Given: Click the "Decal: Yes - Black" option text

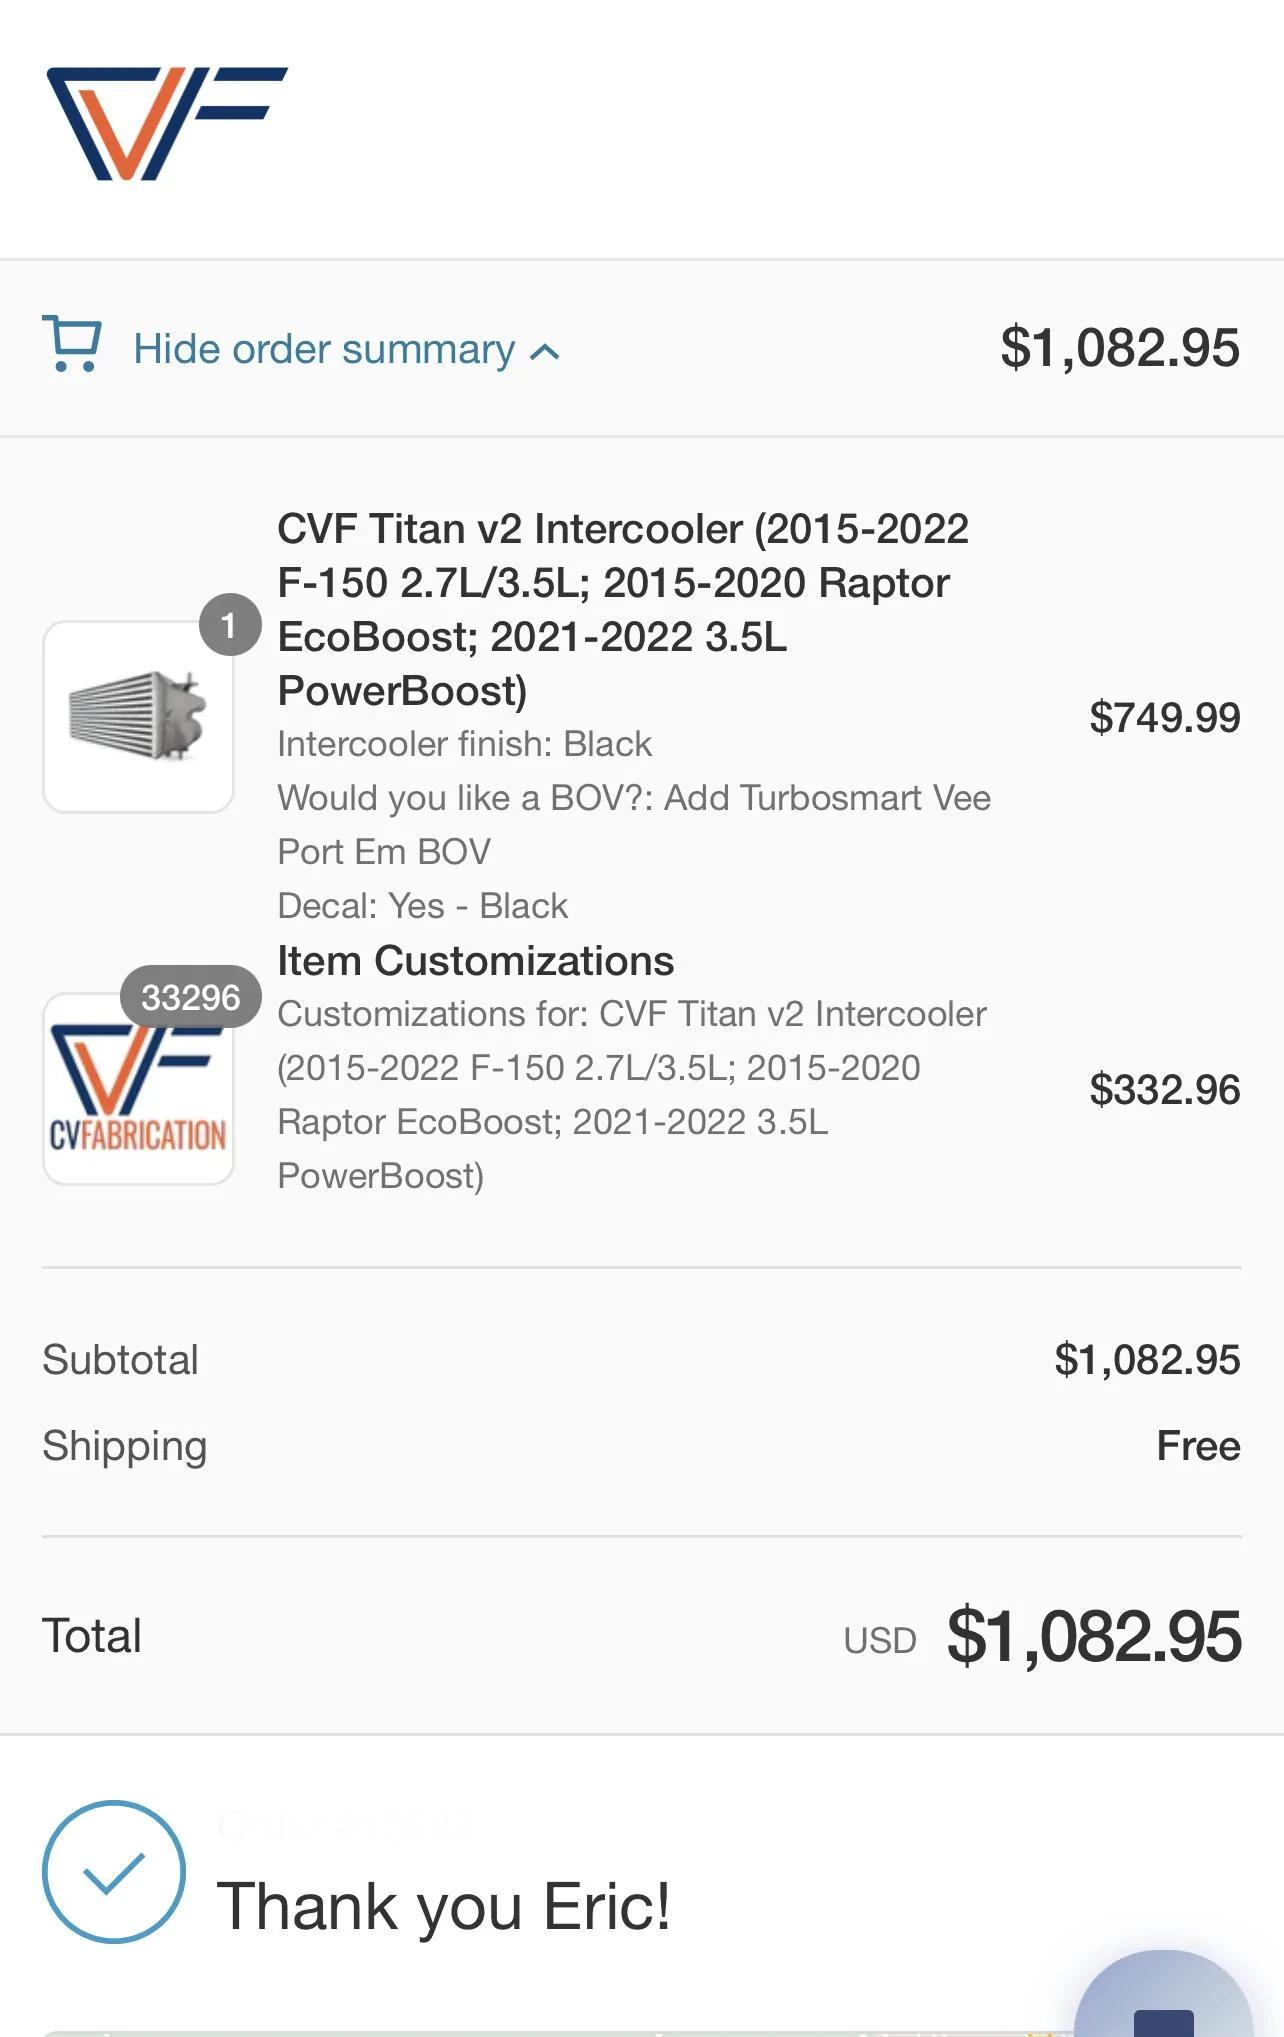Looking at the screenshot, I should click(422, 906).
